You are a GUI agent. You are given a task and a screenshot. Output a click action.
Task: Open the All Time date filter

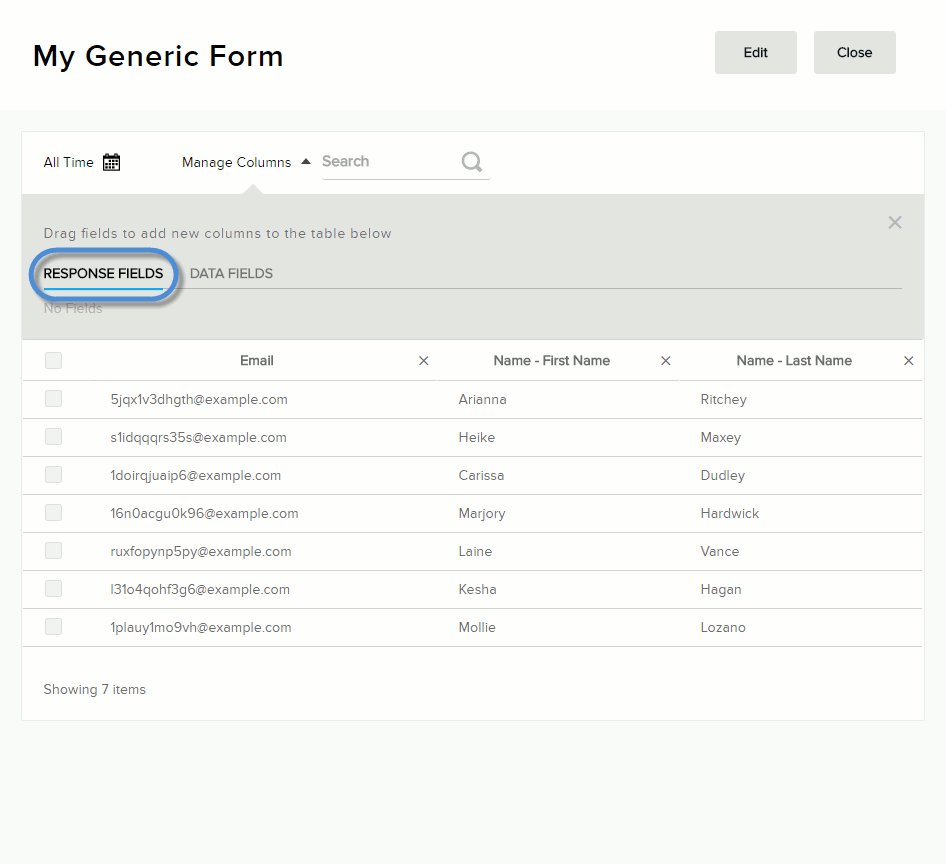click(69, 162)
